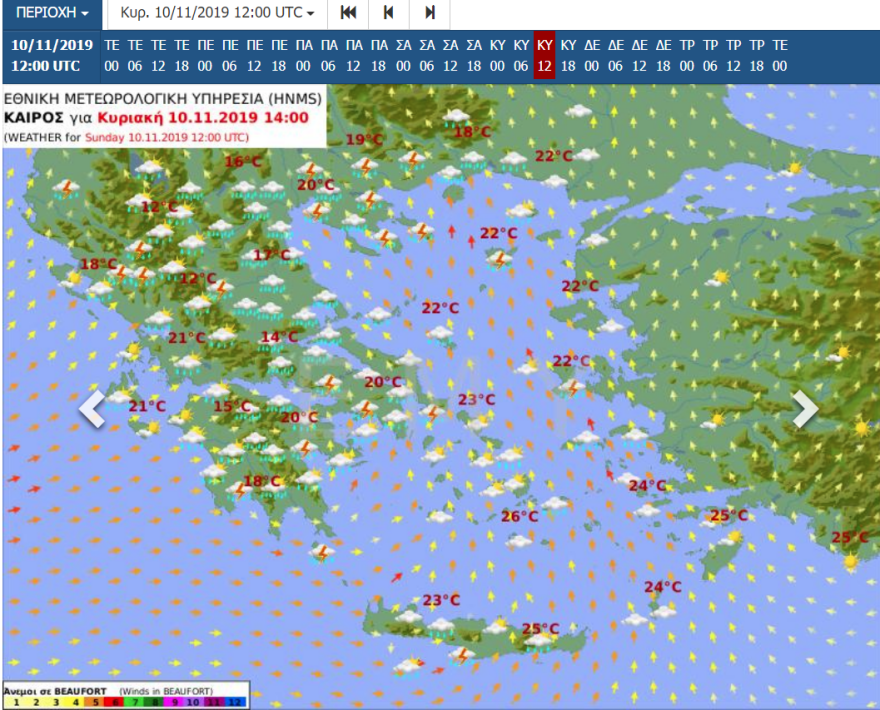Advance to the next forecast time
Screen dimensions: 880x710
[430, 14]
